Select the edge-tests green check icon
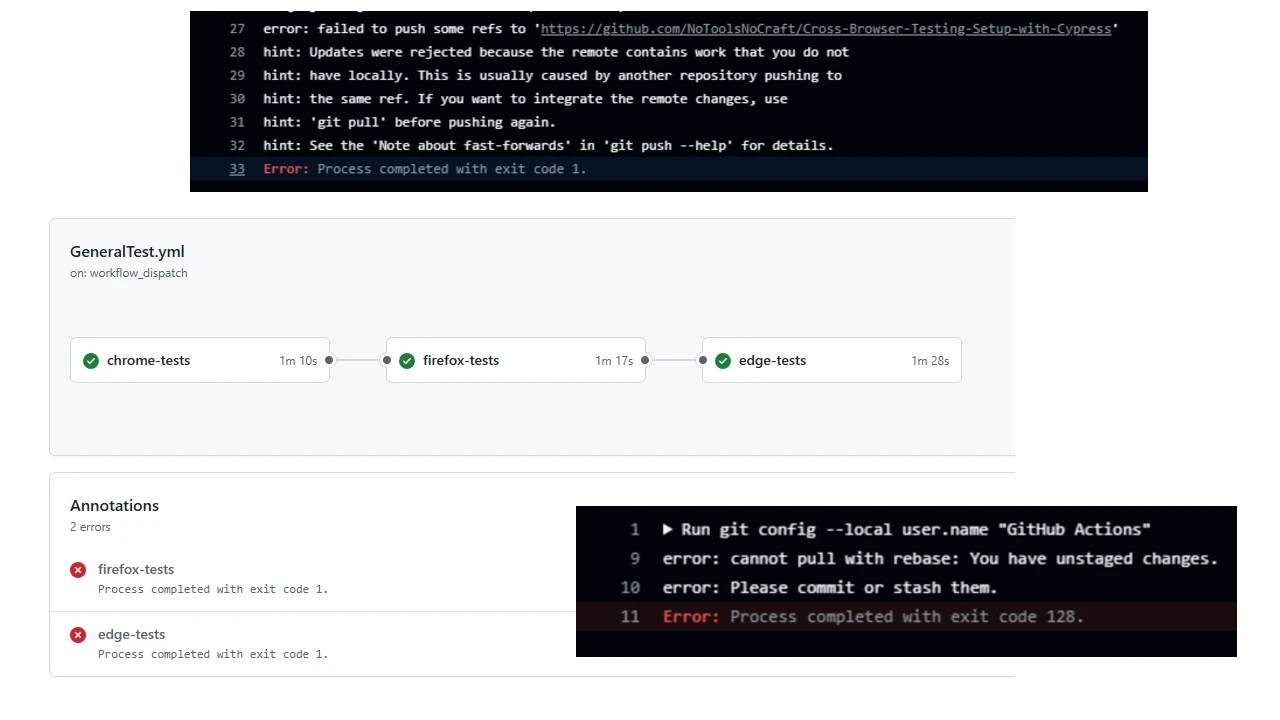The image size is (1280, 720). coord(723,361)
